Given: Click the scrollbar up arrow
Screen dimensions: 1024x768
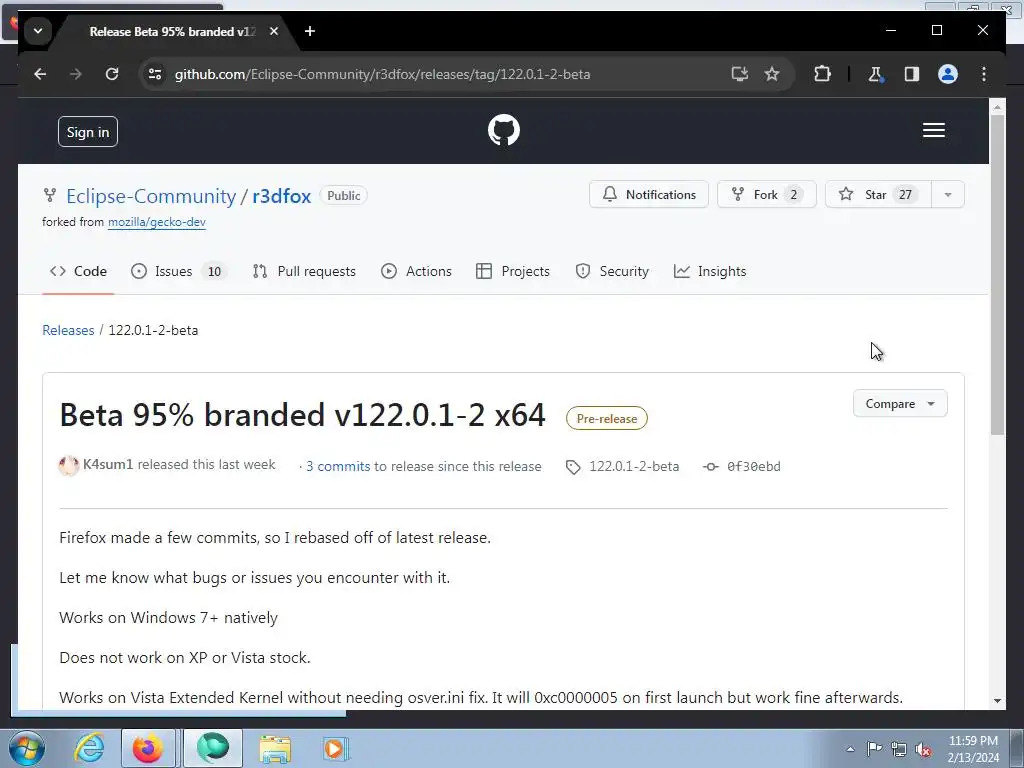Looking at the screenshot, I should [997, 106].
